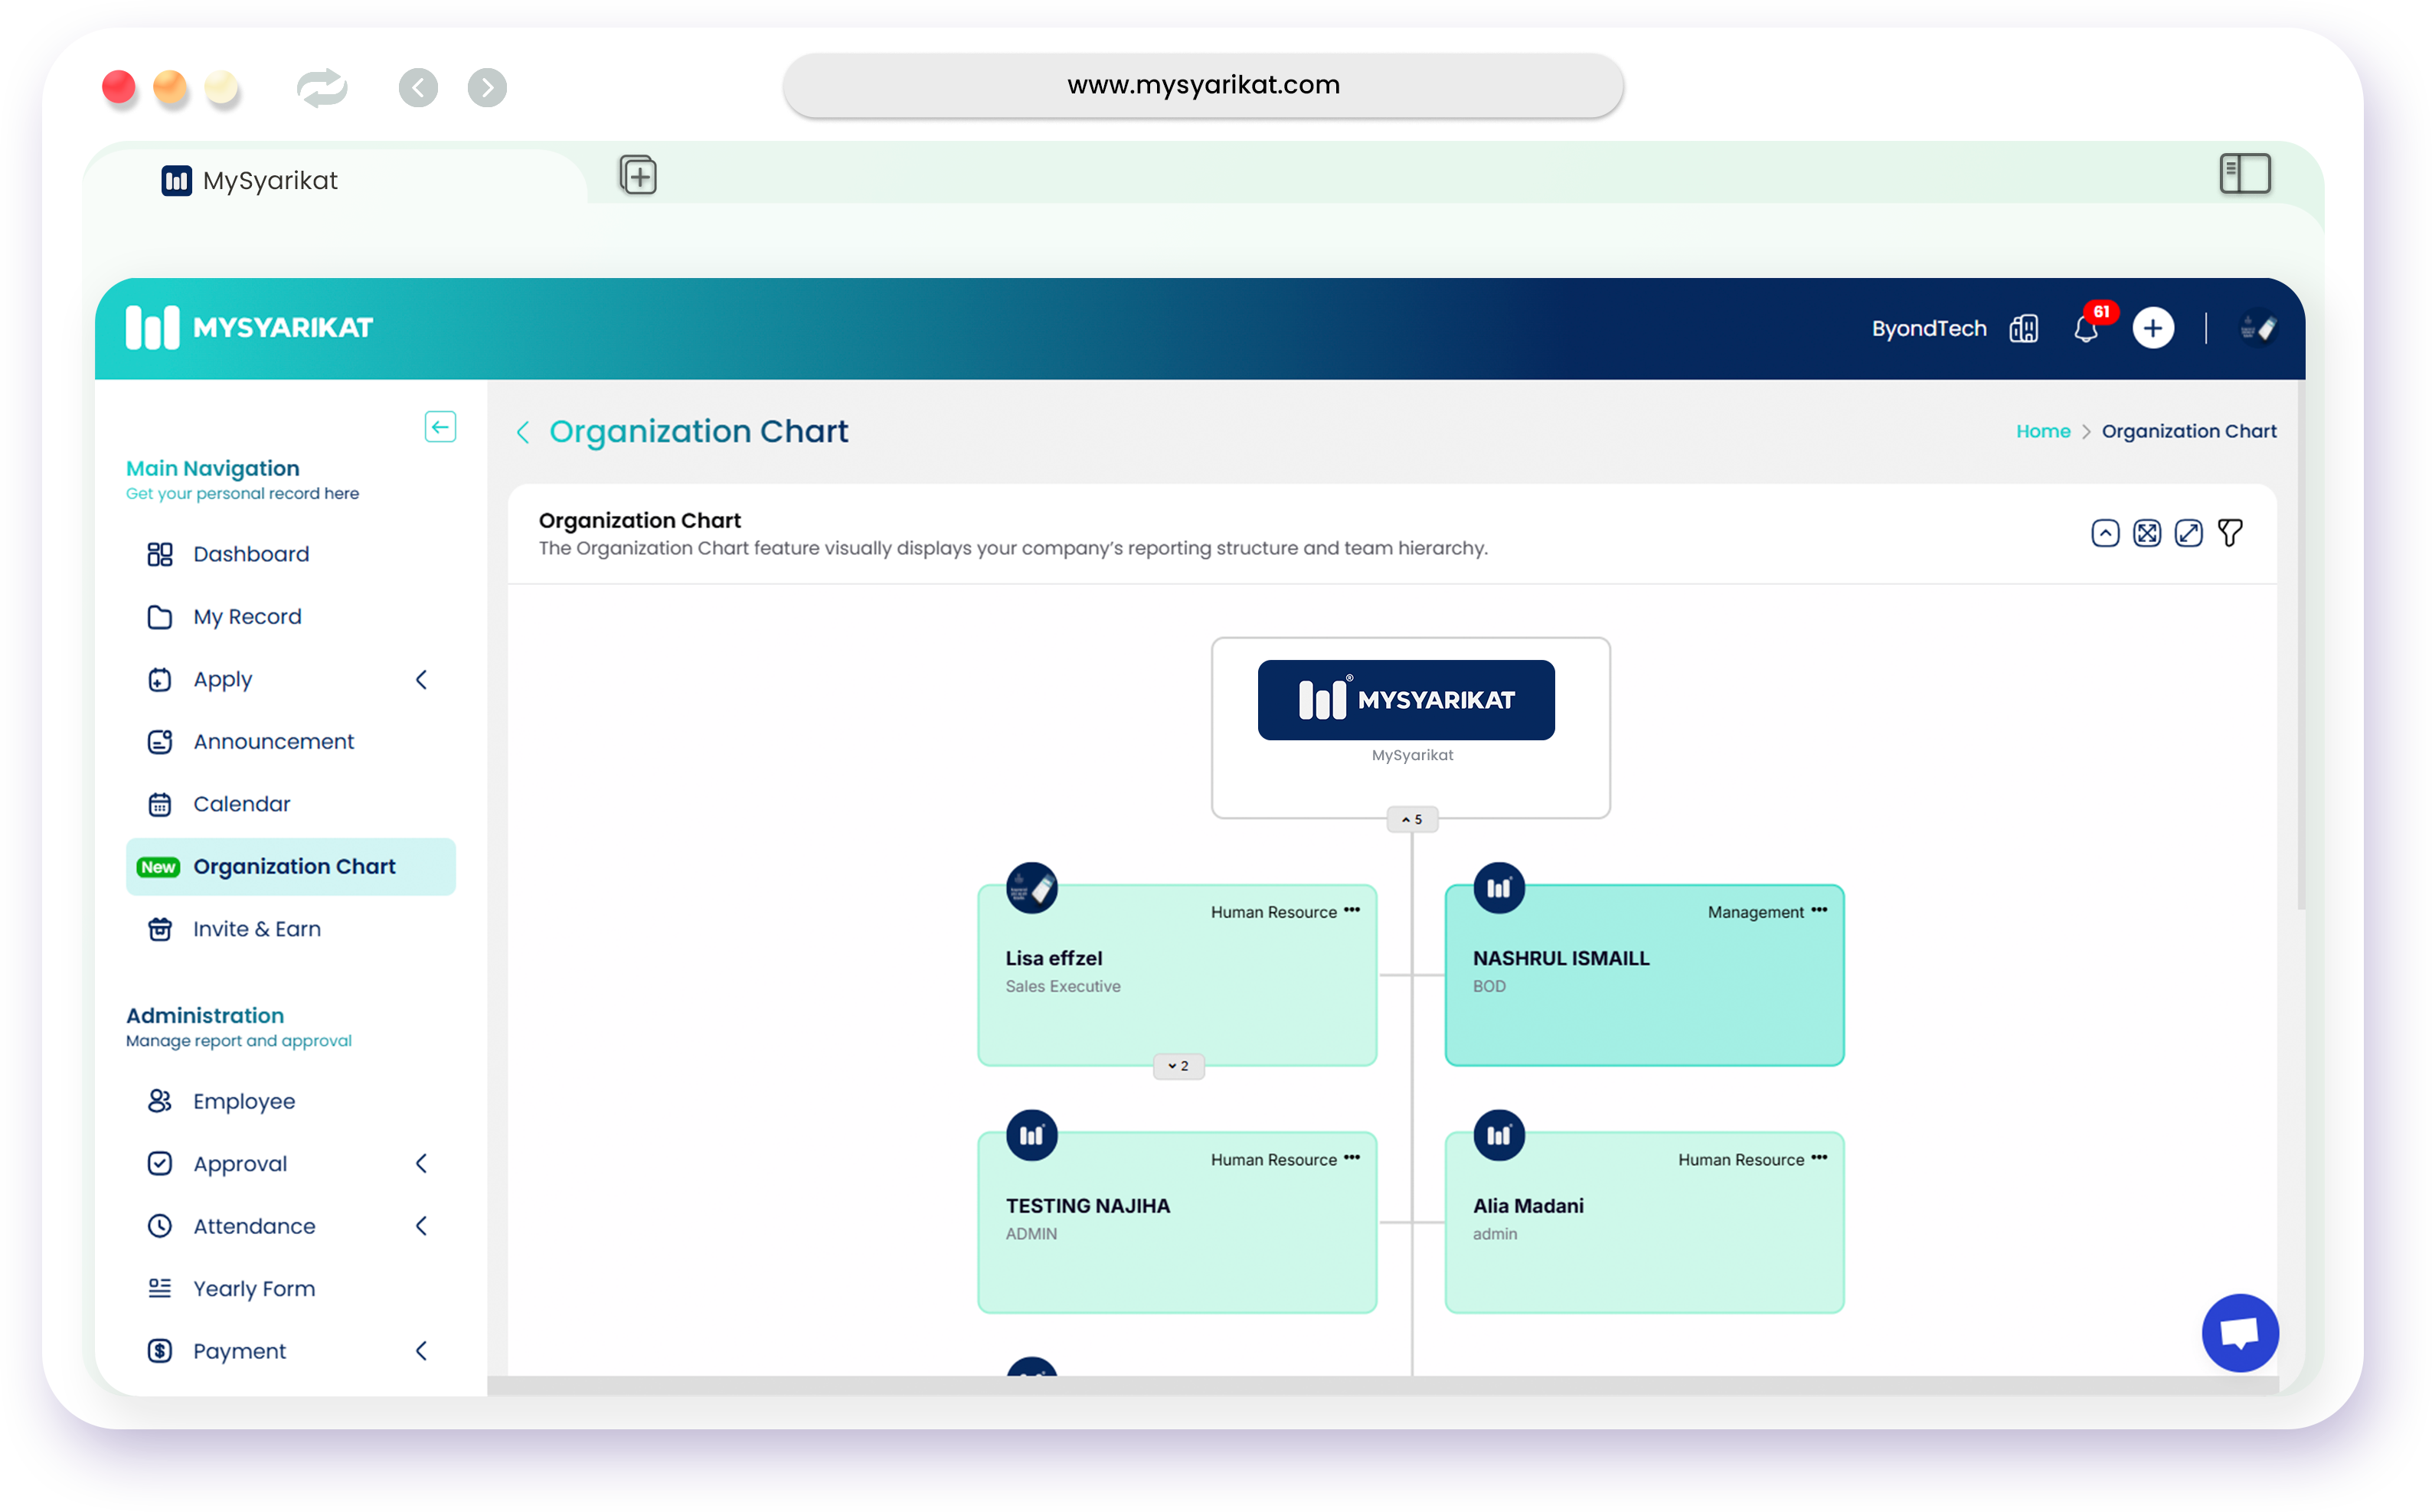Click the Organization Chart breadcrumb text
This screenshot has height=1512, width=2432.
(2188, 431)
